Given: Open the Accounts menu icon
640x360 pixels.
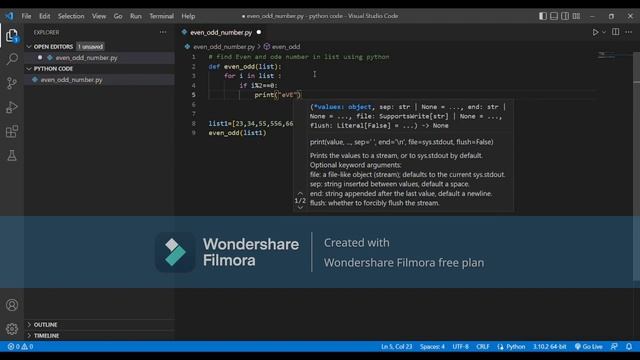Looking at the screenshot, I should [12, 305].
